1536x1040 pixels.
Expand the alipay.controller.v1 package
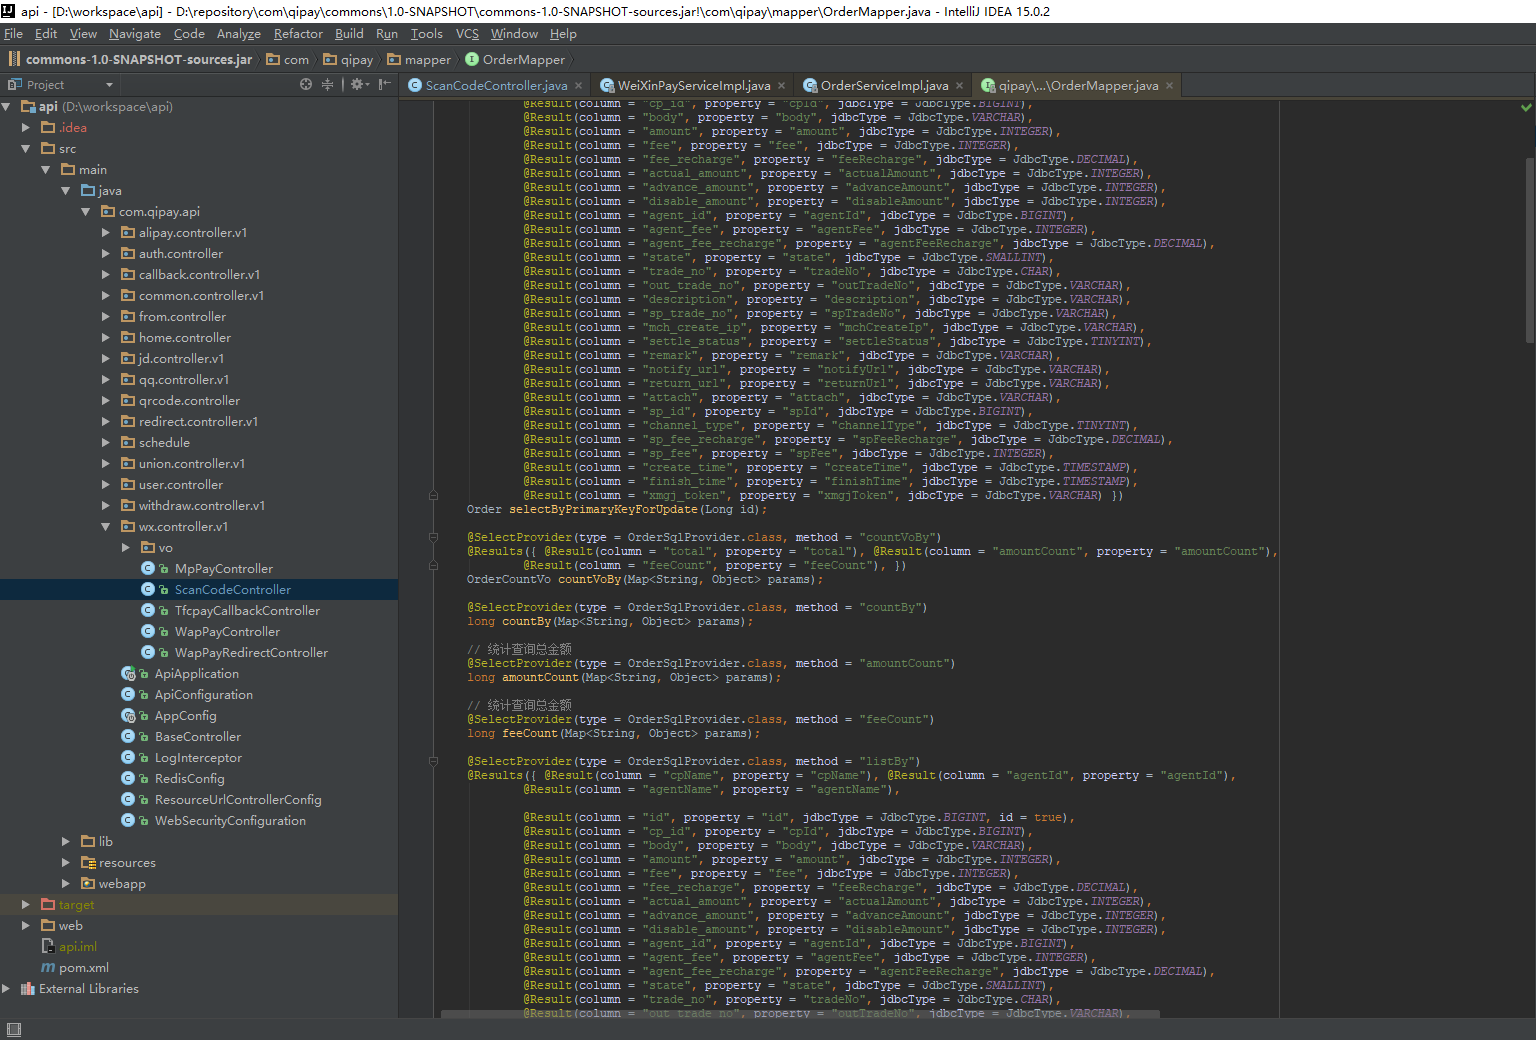[x=106, y=232]
